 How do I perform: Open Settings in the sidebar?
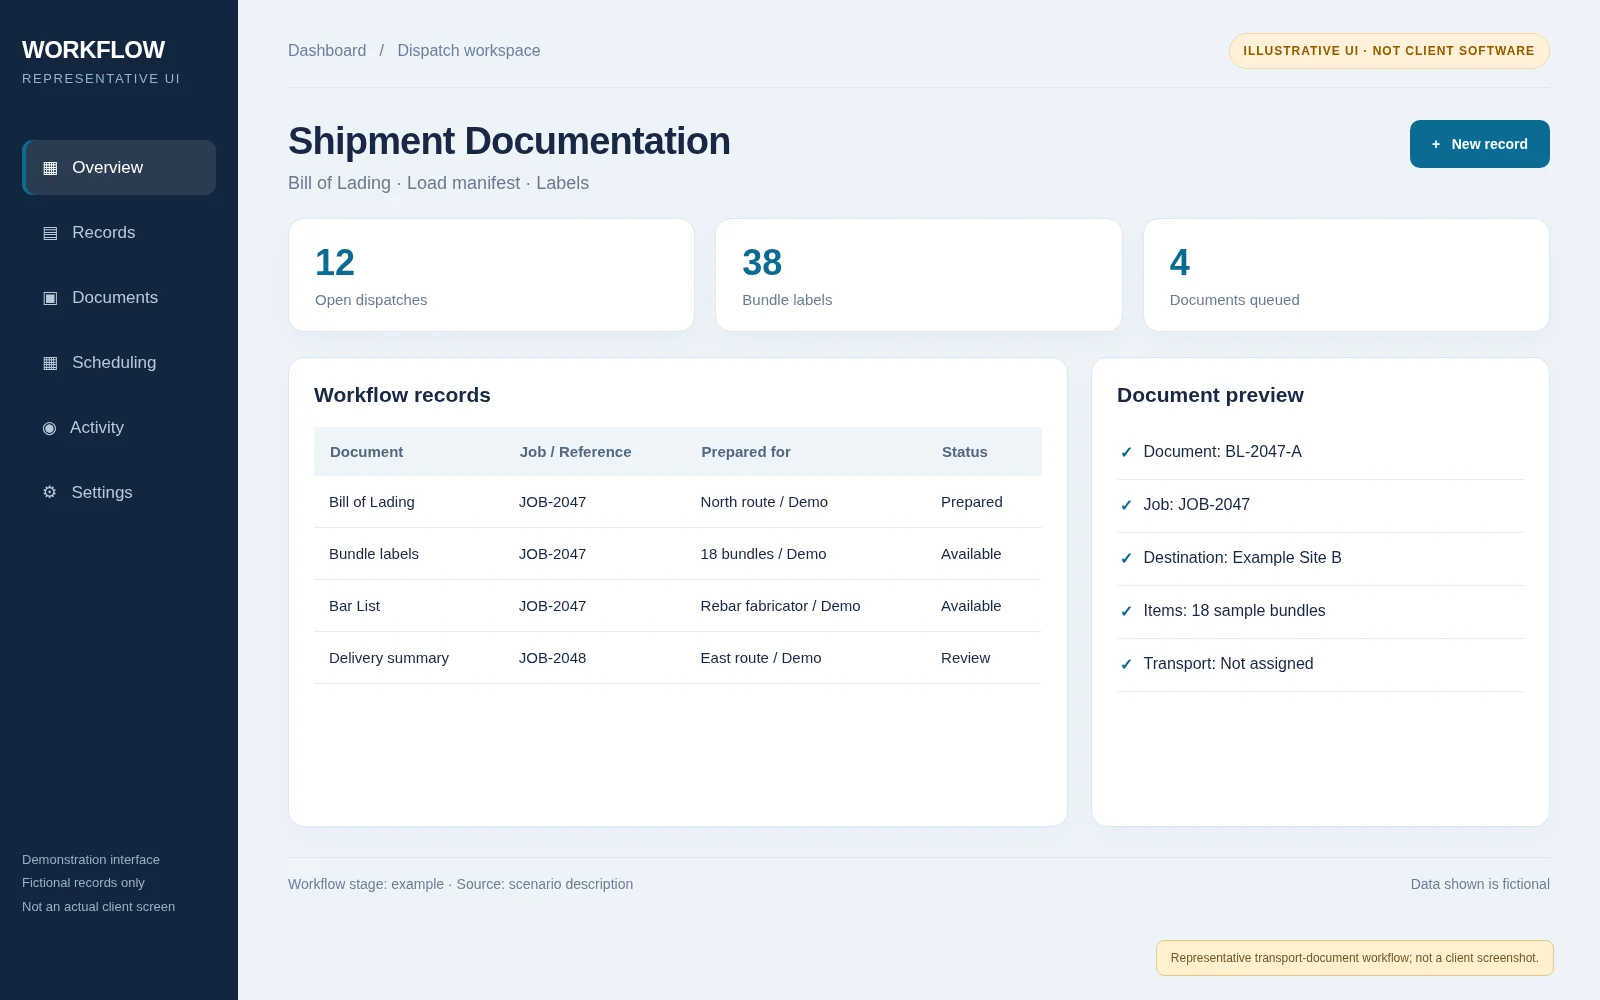point(119,492)
